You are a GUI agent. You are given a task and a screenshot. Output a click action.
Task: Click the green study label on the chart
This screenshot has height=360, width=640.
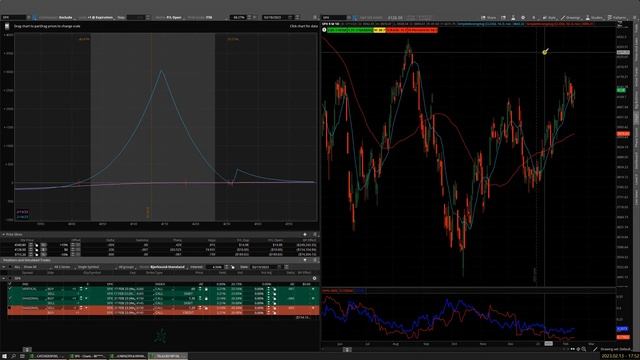point(350,30)
